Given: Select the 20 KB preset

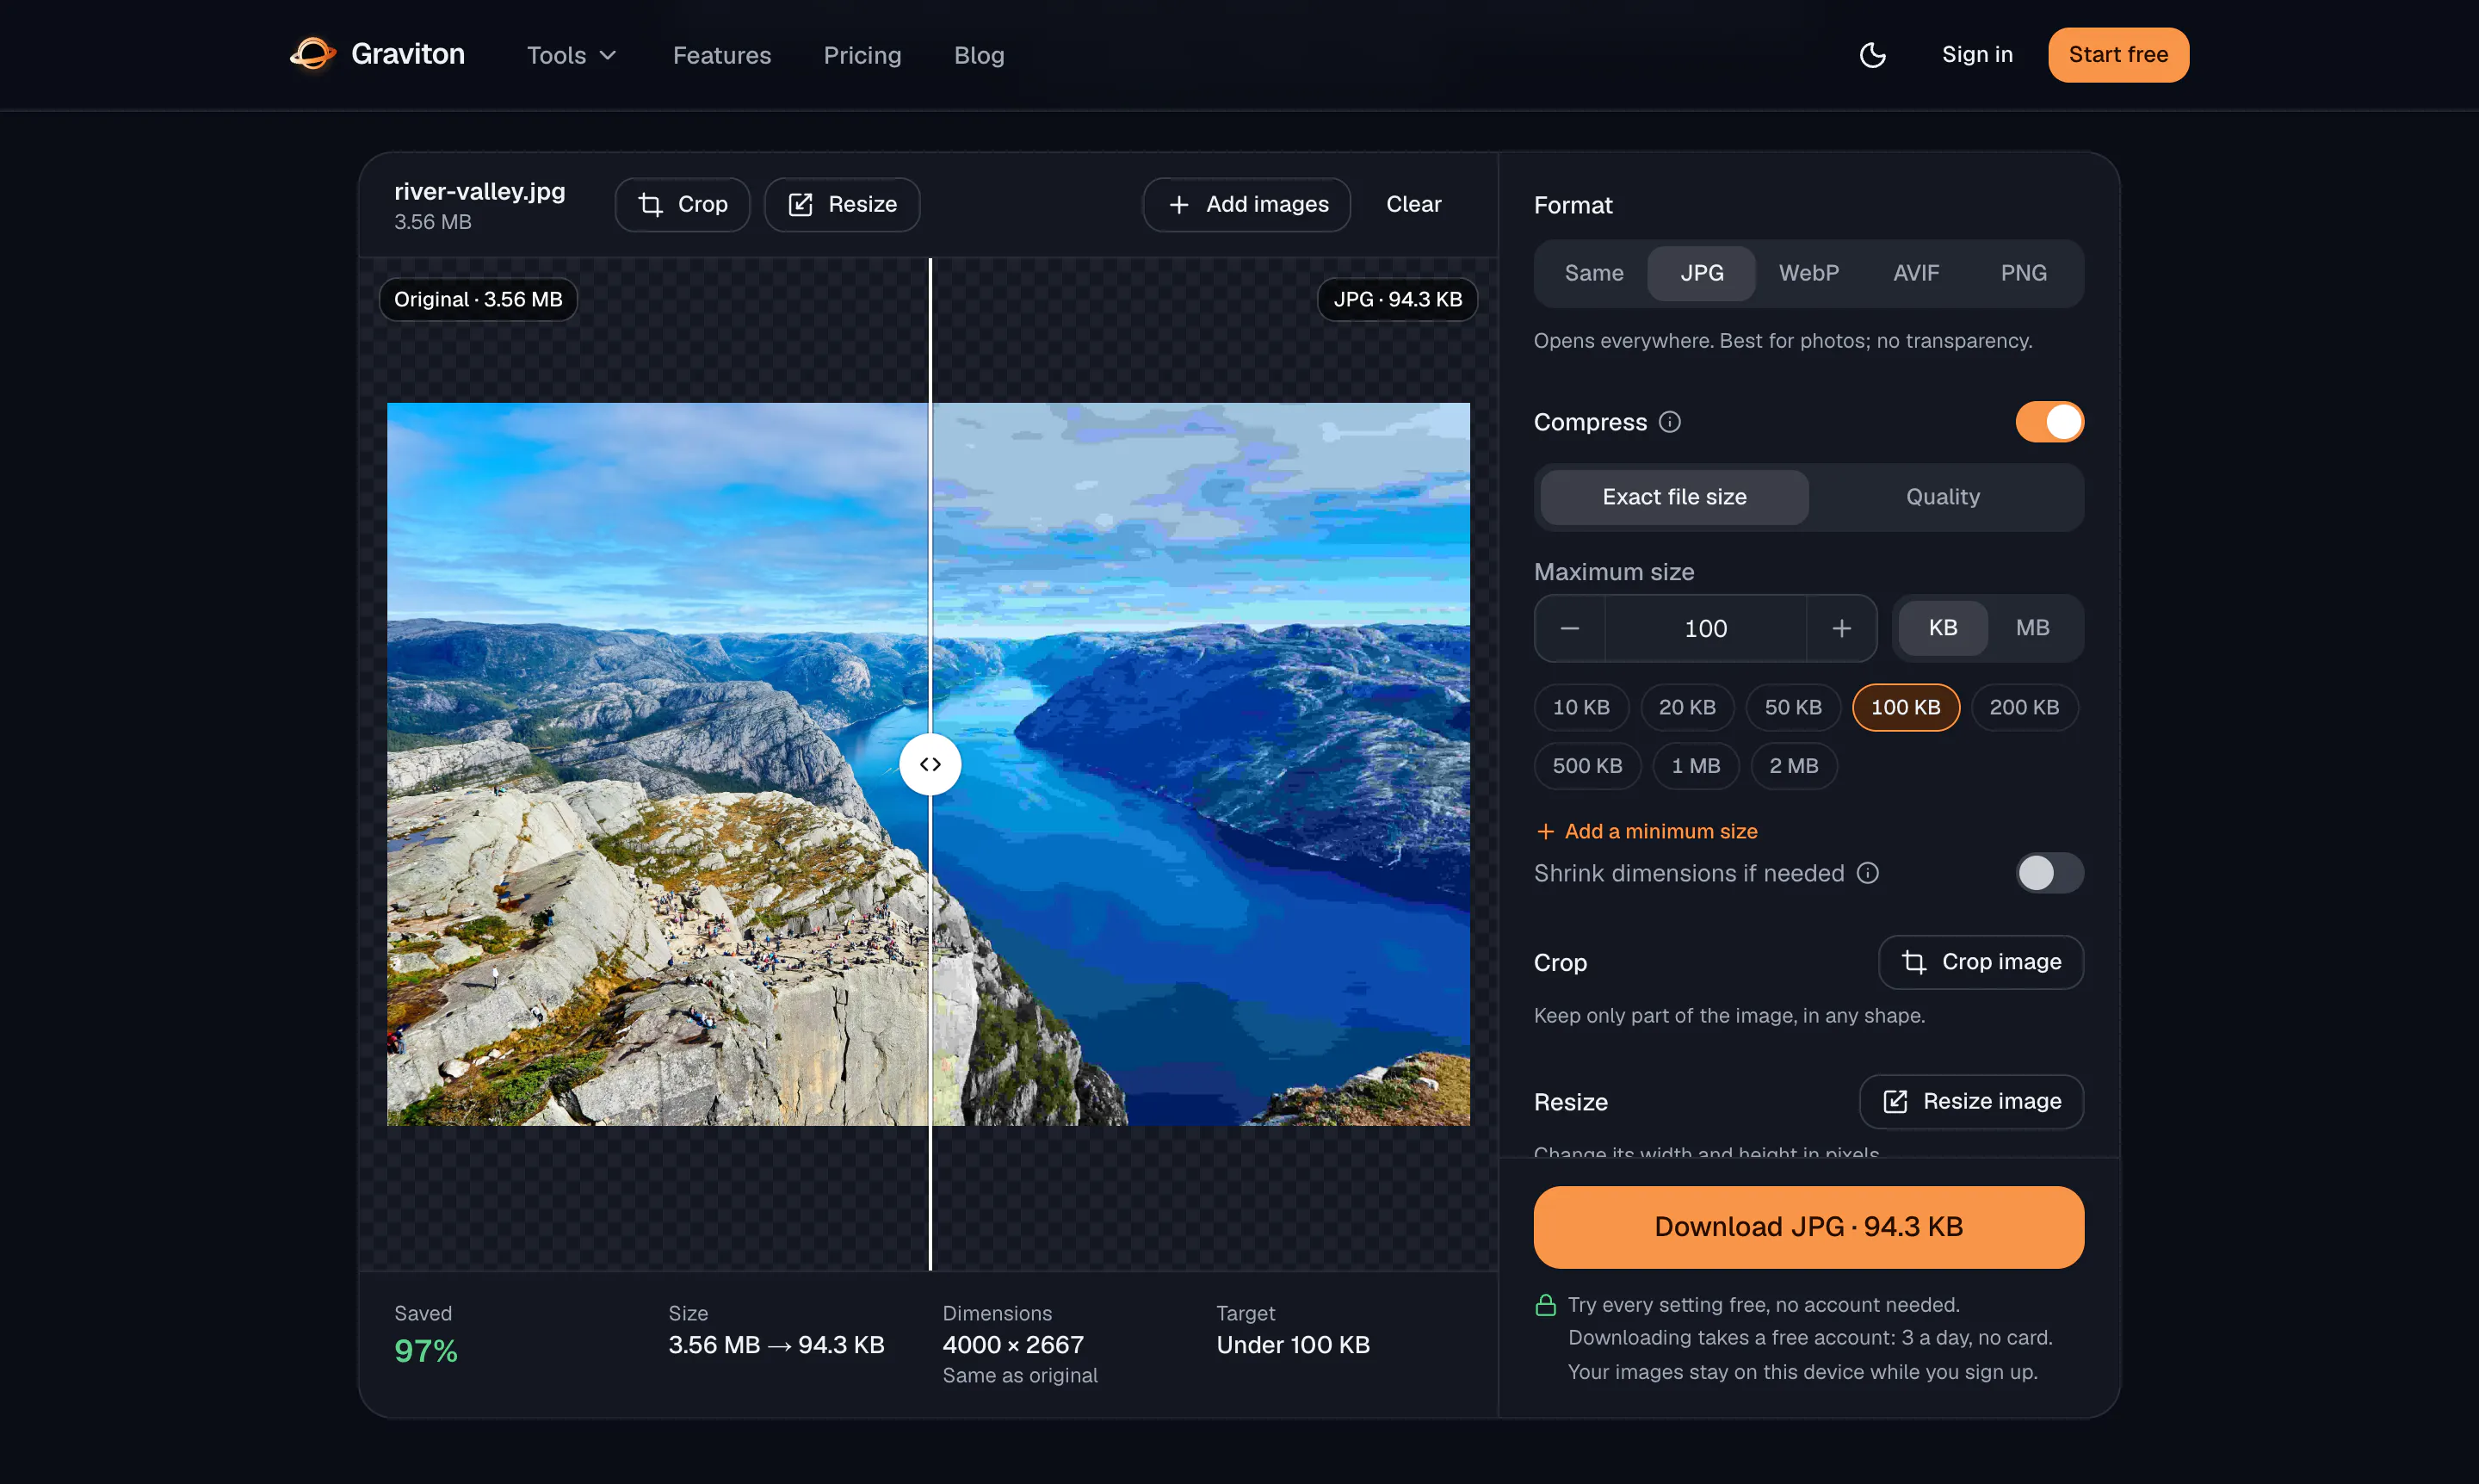Looking at the screenshot, I should 1686,707.
